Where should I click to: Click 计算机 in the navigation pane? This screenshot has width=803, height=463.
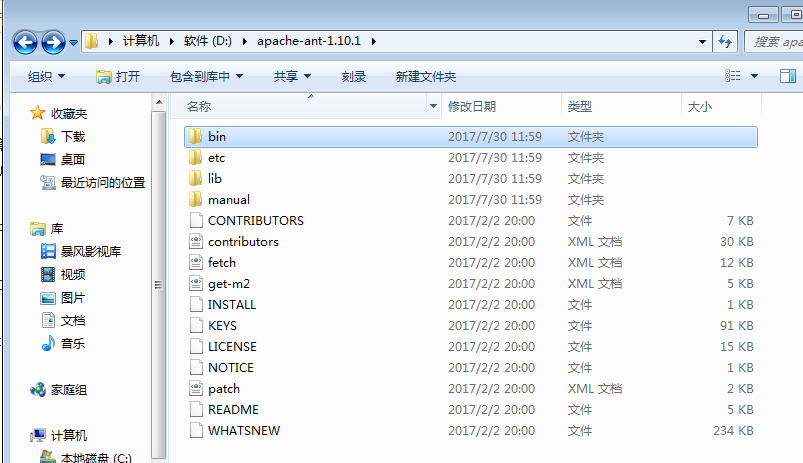[69, 435]
